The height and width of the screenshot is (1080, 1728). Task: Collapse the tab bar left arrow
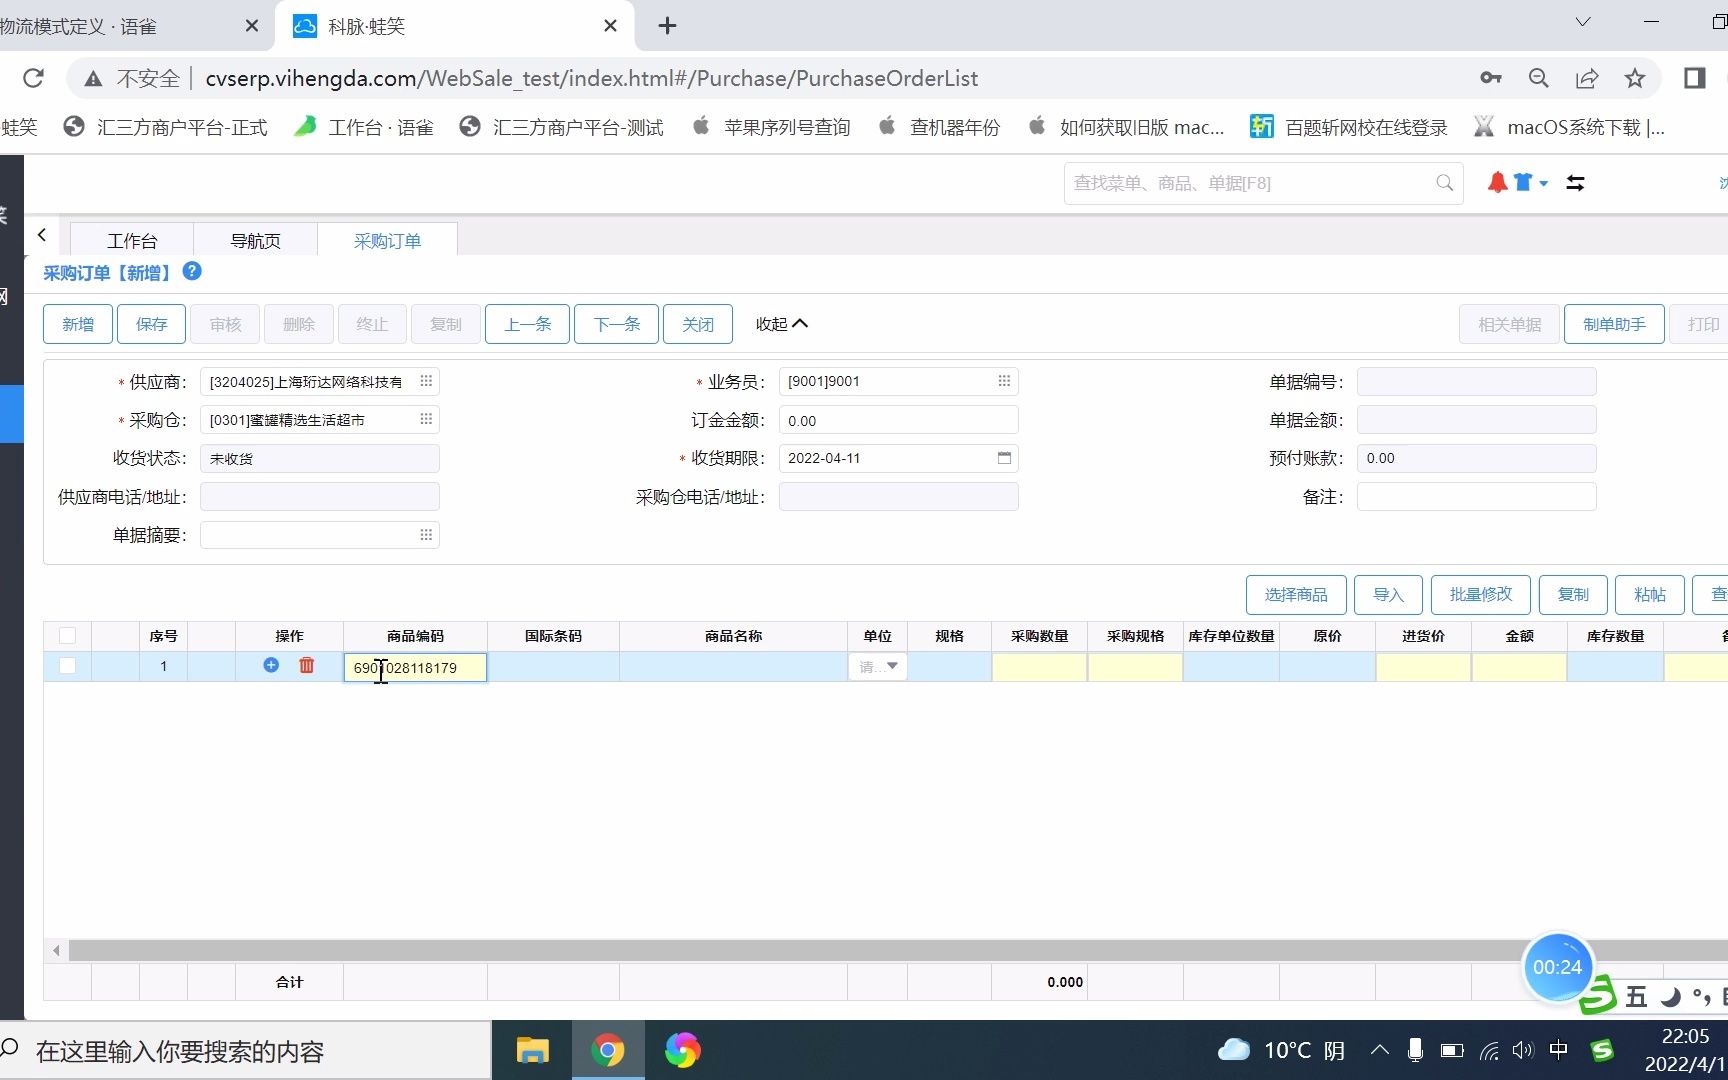point(42,235)
